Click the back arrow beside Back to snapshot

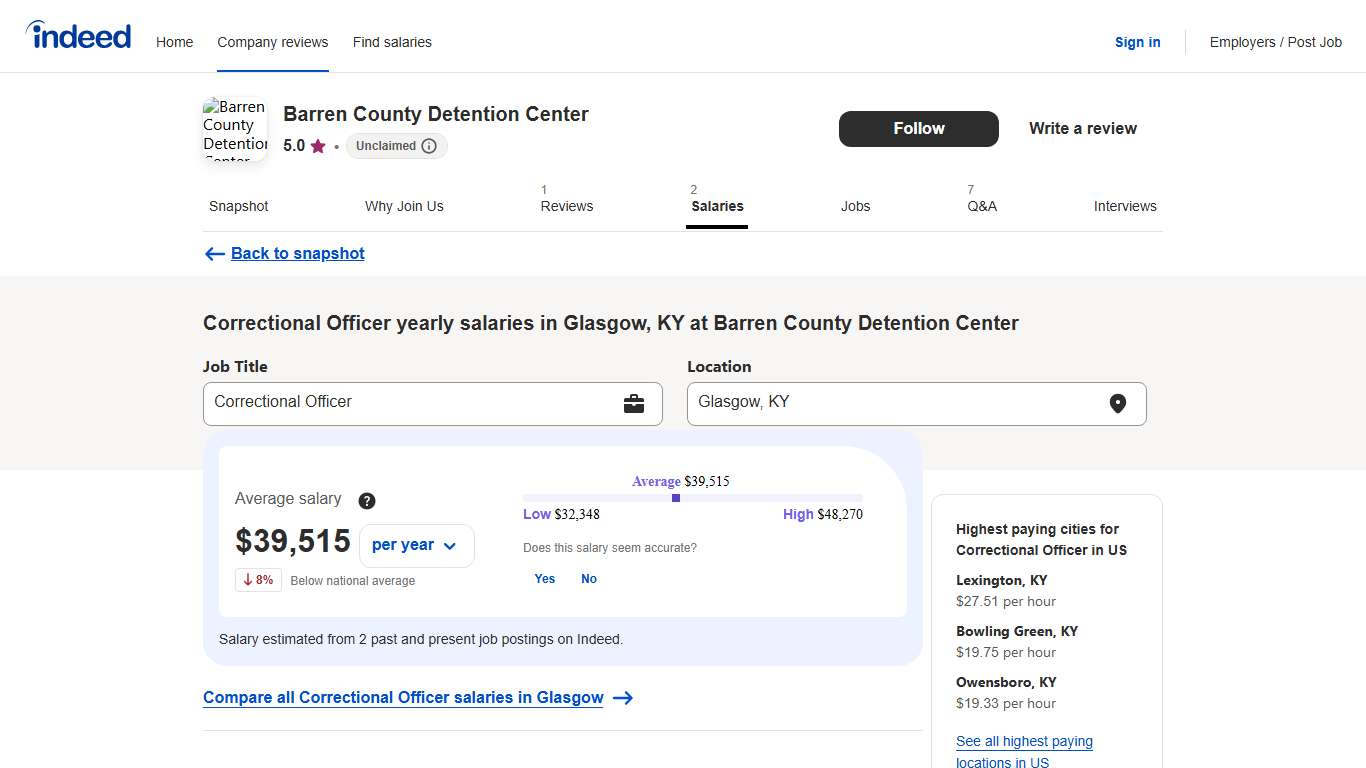(214, 254)
